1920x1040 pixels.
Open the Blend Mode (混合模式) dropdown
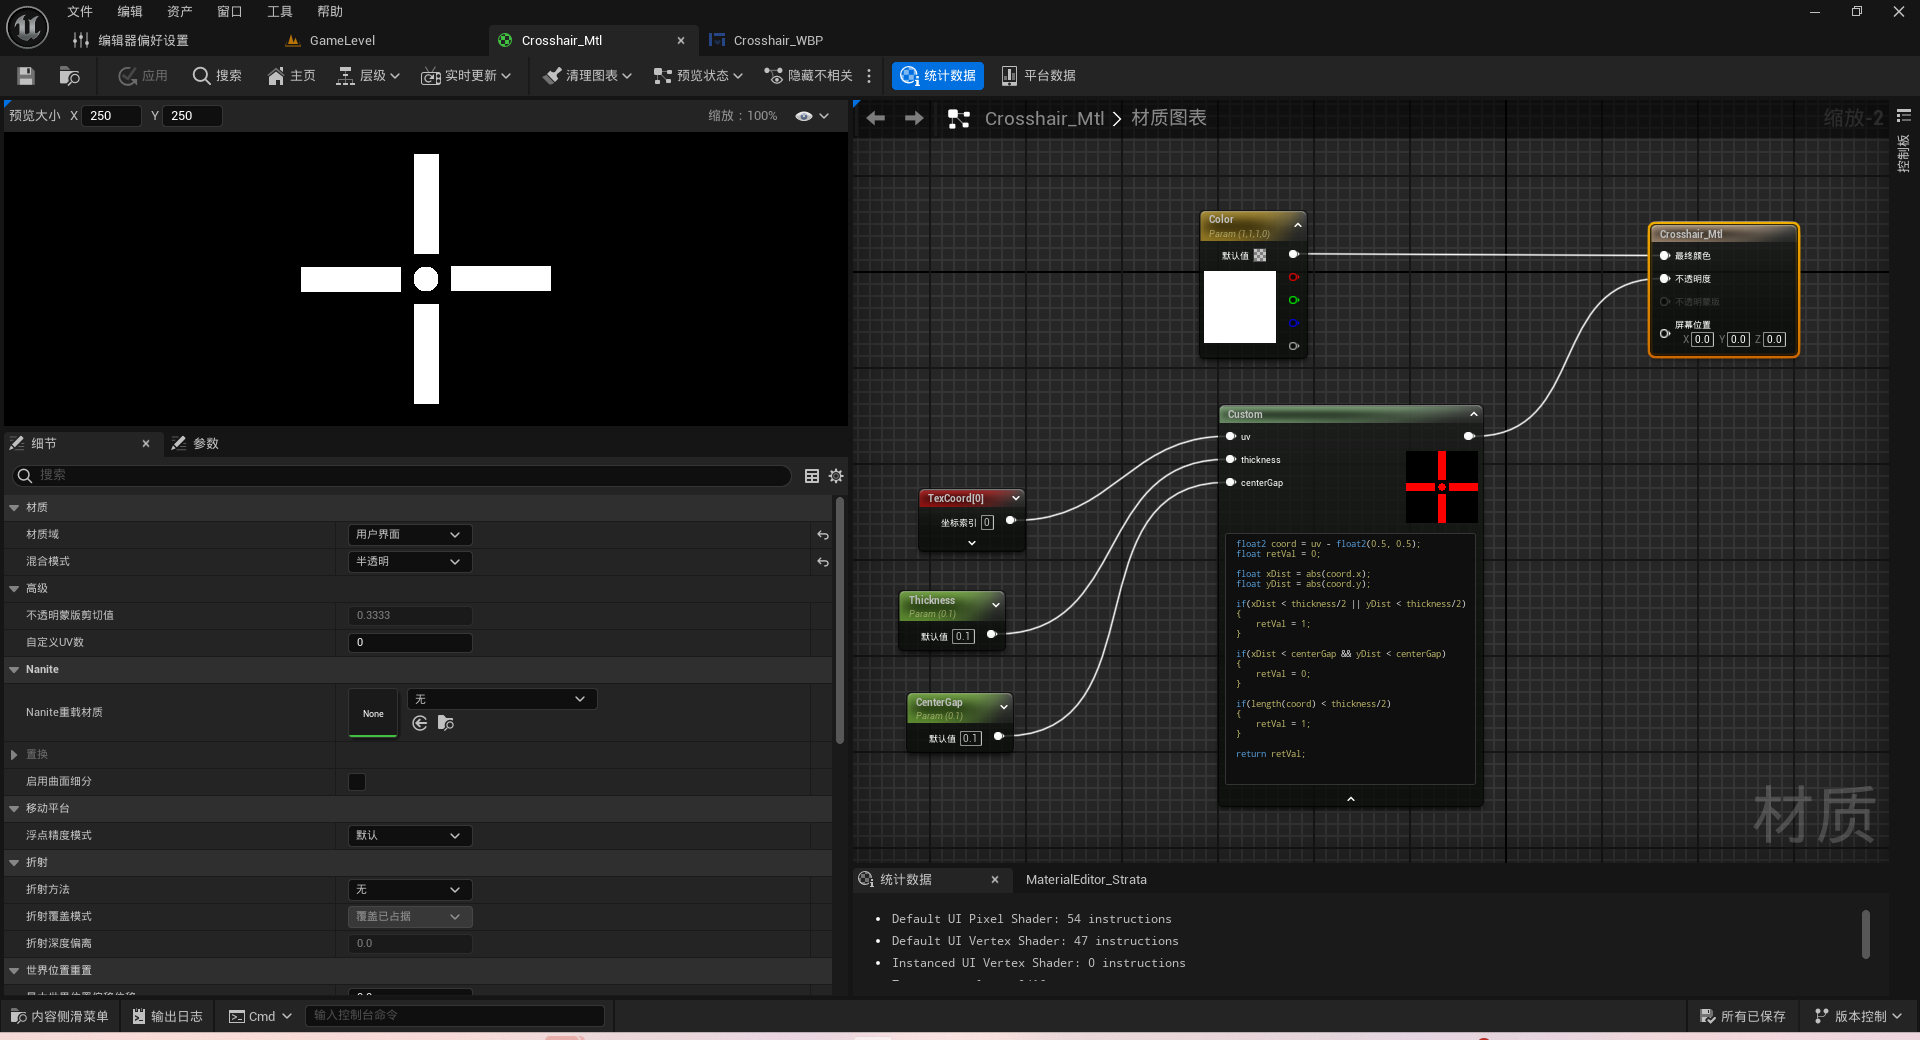410,562
